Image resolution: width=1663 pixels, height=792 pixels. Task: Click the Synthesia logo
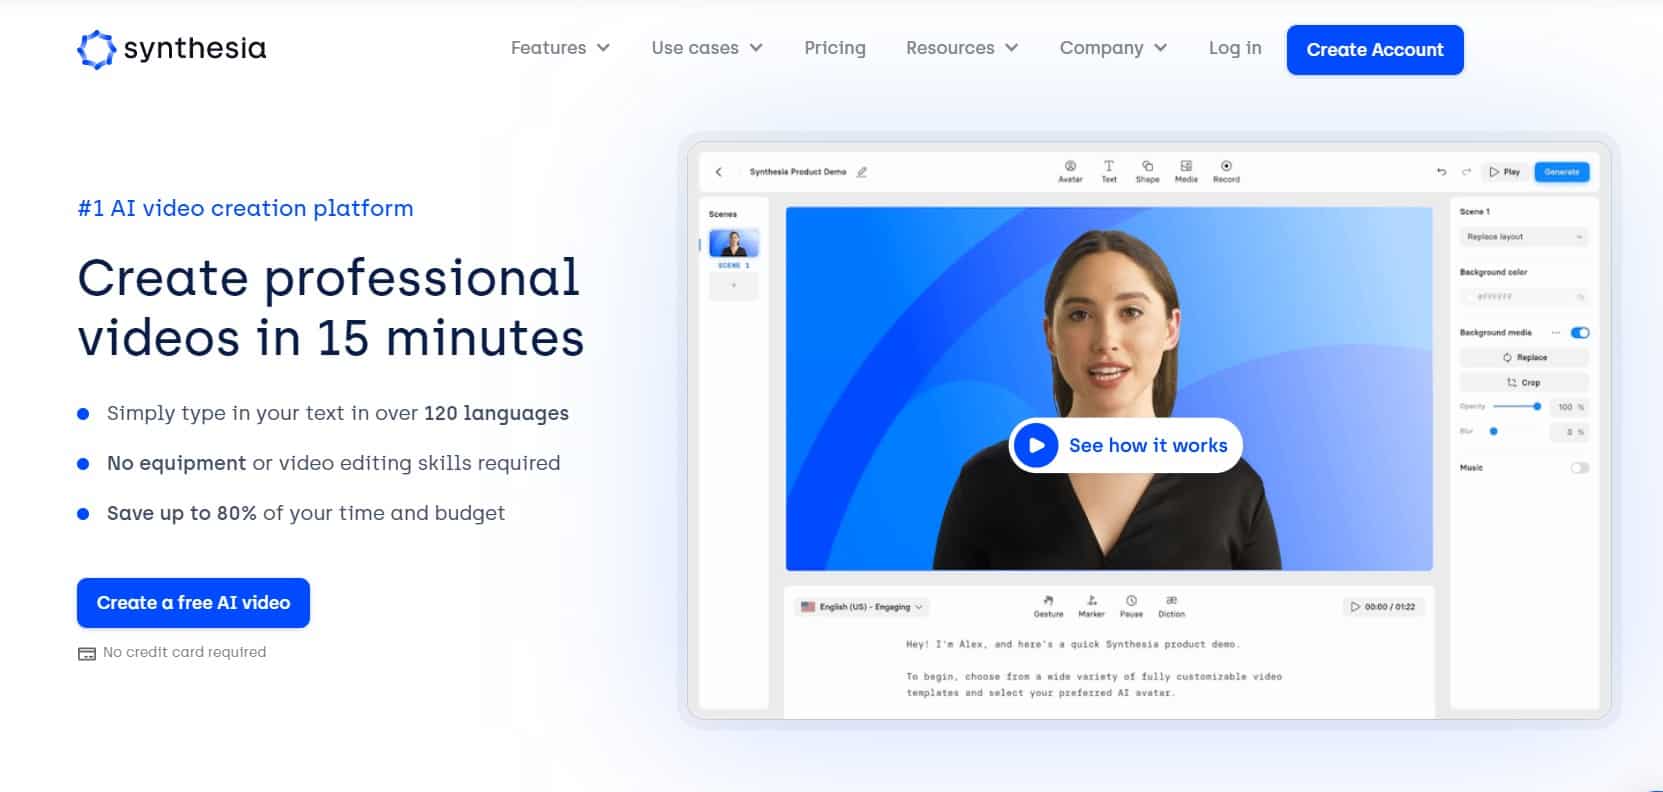click(x=172, y=49)
